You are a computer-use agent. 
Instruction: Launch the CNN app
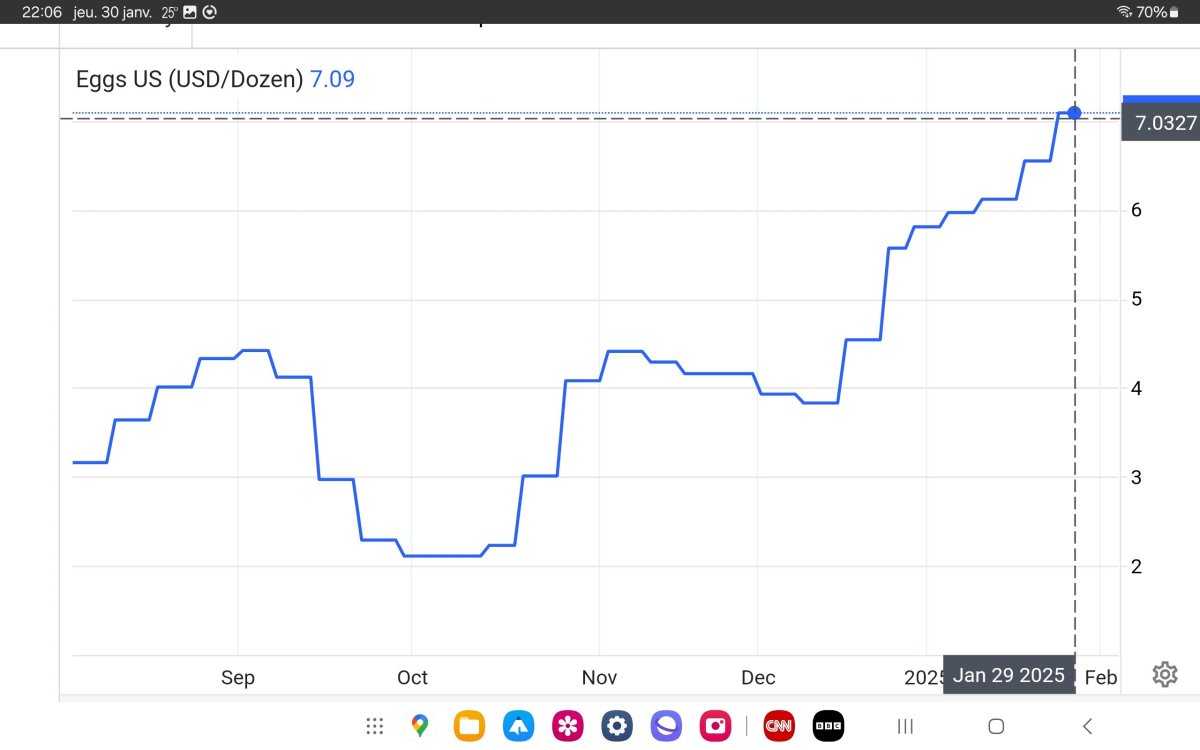(x=778, y=726)
